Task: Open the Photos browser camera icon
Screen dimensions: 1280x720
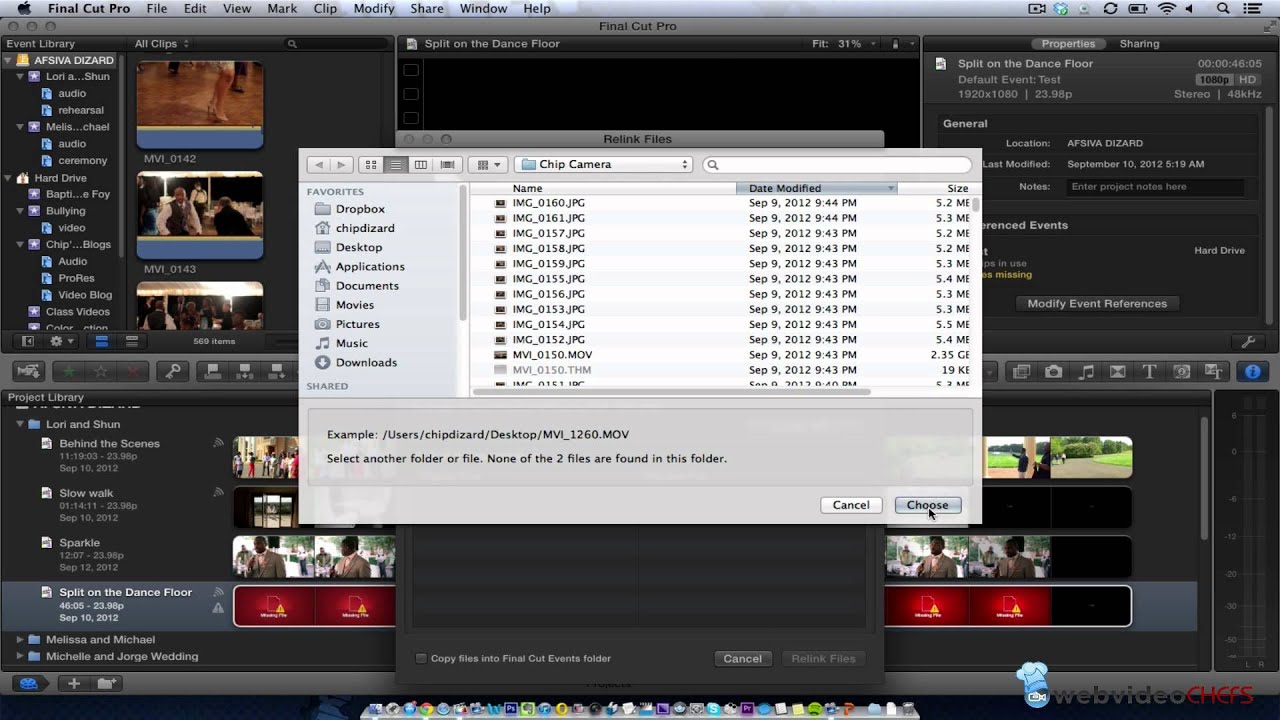Action: tap(1053, 372)
